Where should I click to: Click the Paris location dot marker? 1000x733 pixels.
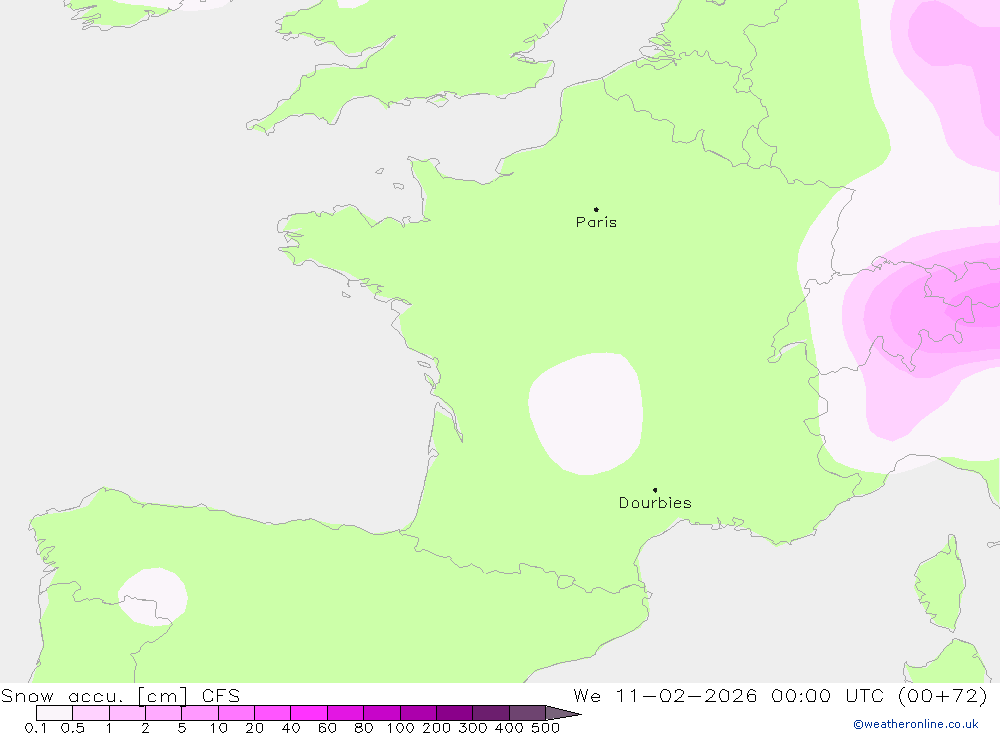click(596, 209)
